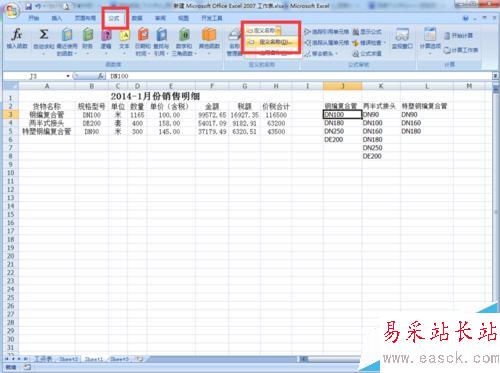Open the Logical functions purple book icon
The height and width of the screenshot is (373, 500).
(106, 35)
